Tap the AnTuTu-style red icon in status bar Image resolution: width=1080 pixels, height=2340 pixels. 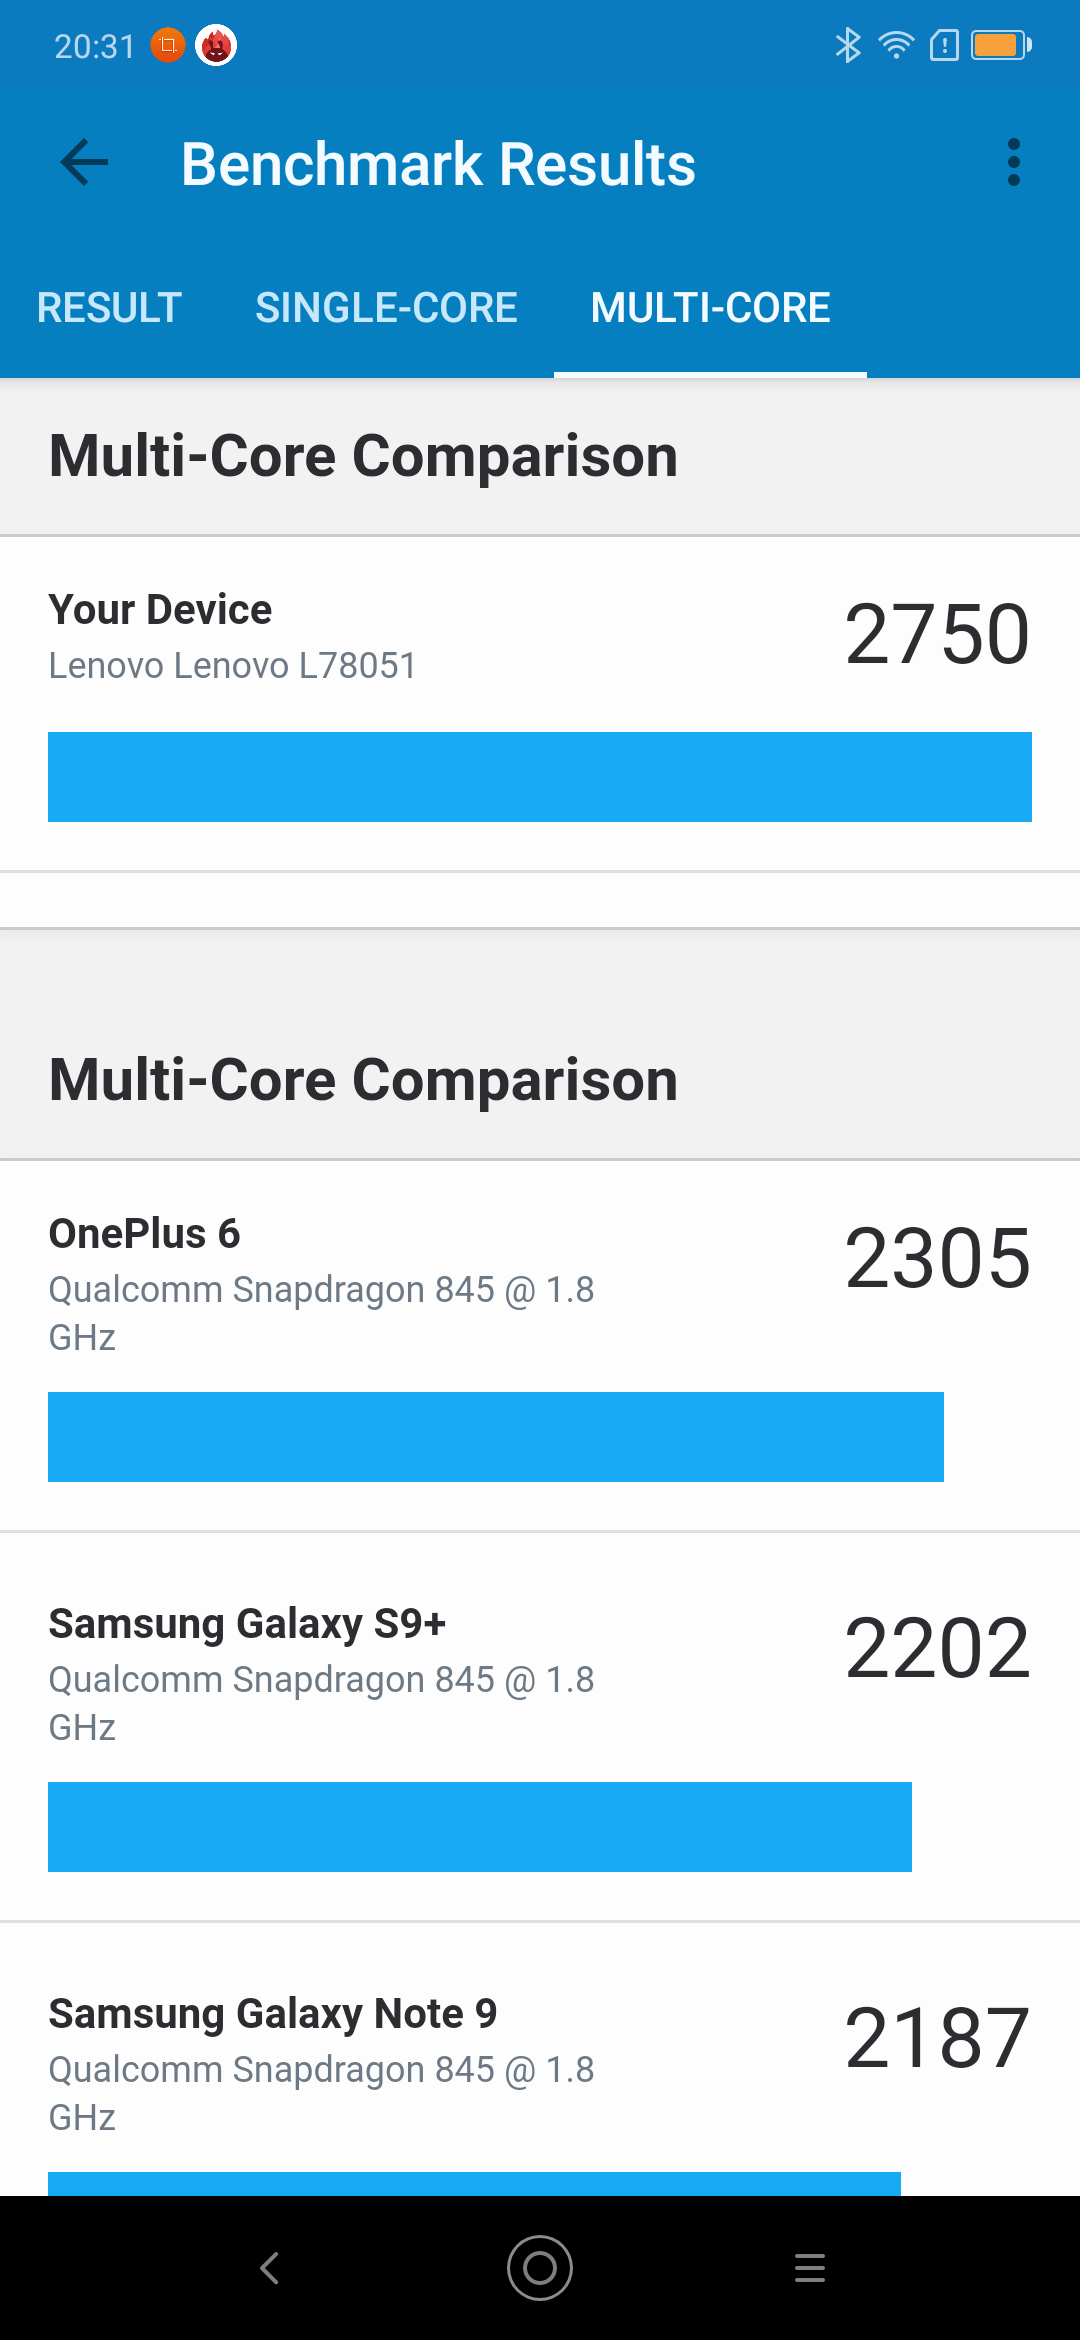(x=218, y=44)
